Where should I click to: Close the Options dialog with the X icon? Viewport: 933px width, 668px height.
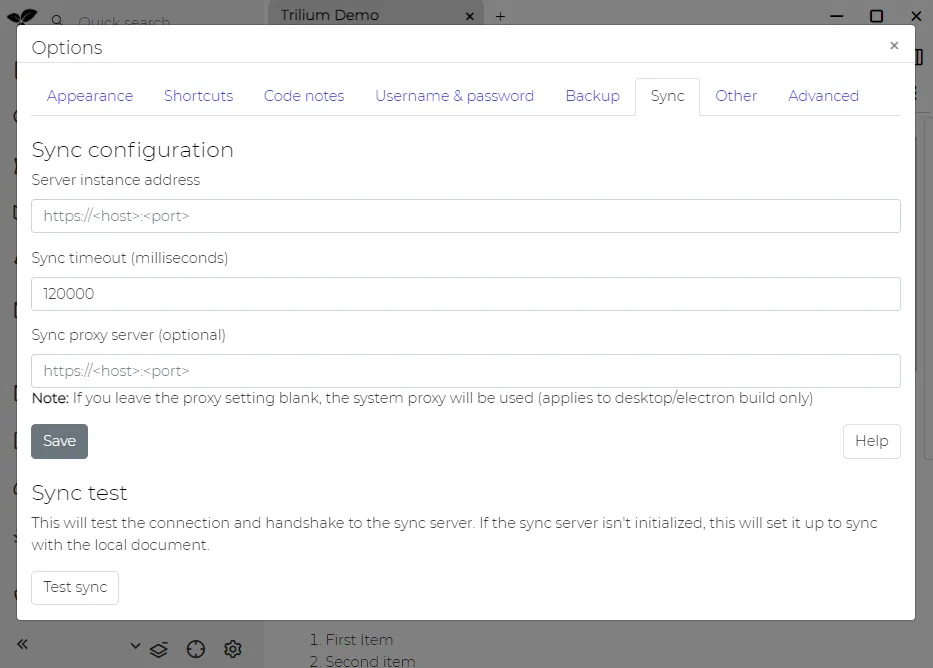894,45
